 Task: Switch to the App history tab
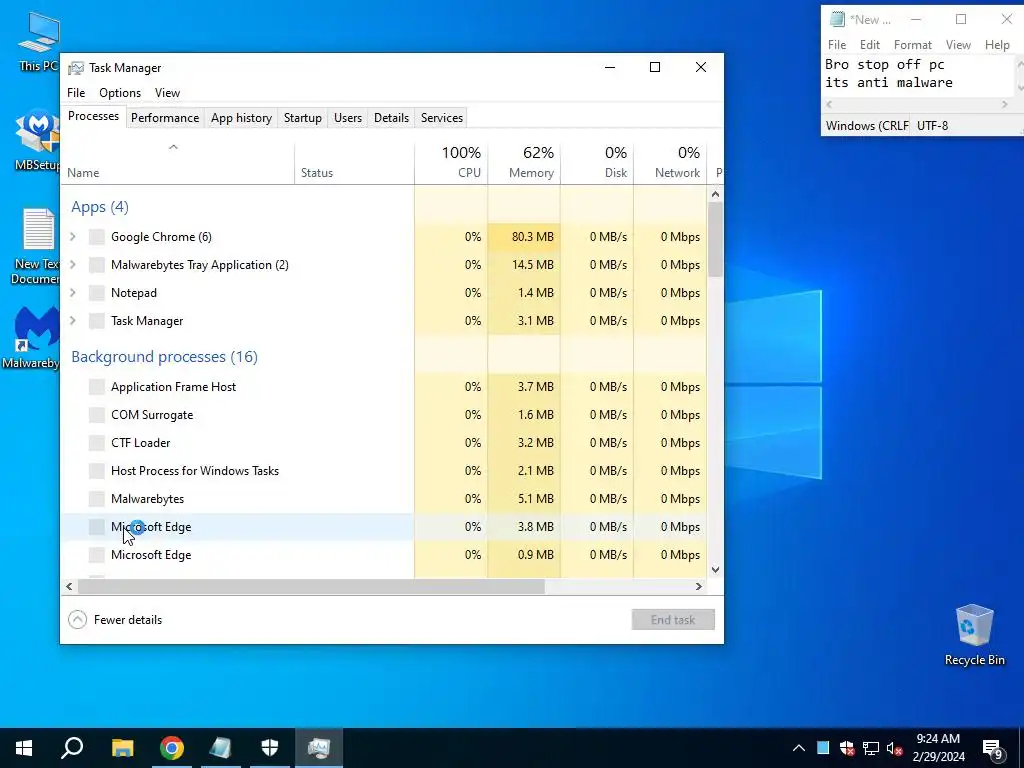pyautogui.click(x=241, y=118)
